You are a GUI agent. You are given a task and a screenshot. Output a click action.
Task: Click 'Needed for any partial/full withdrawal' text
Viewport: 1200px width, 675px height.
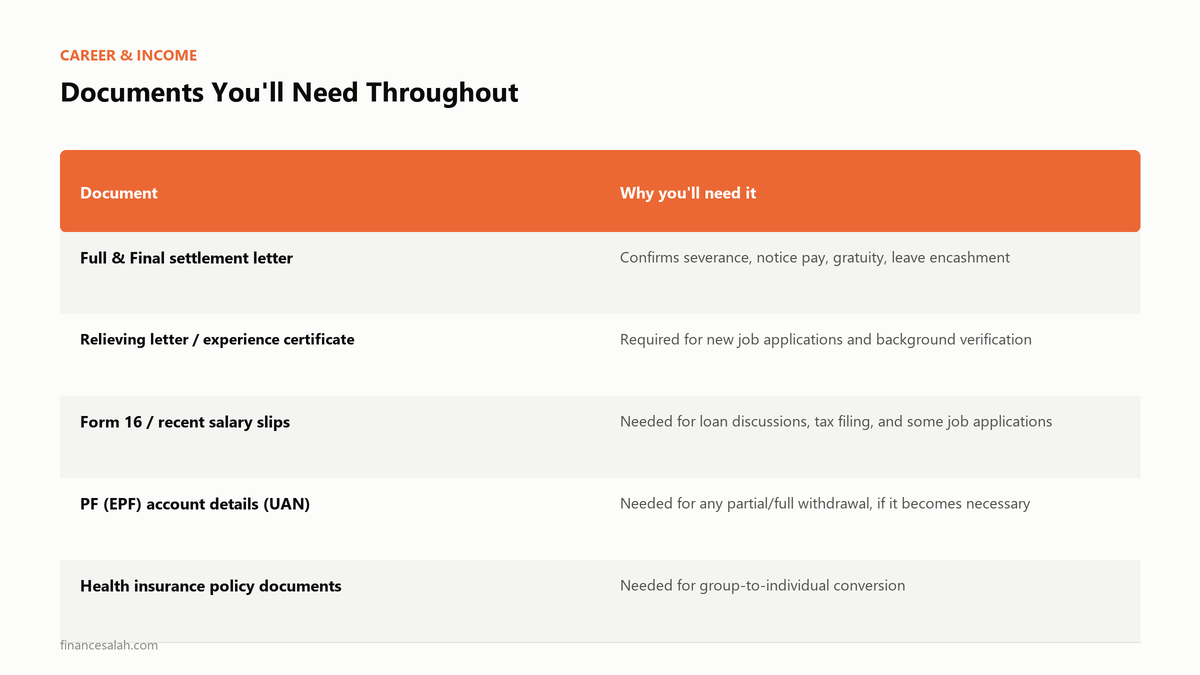[825, 504]
